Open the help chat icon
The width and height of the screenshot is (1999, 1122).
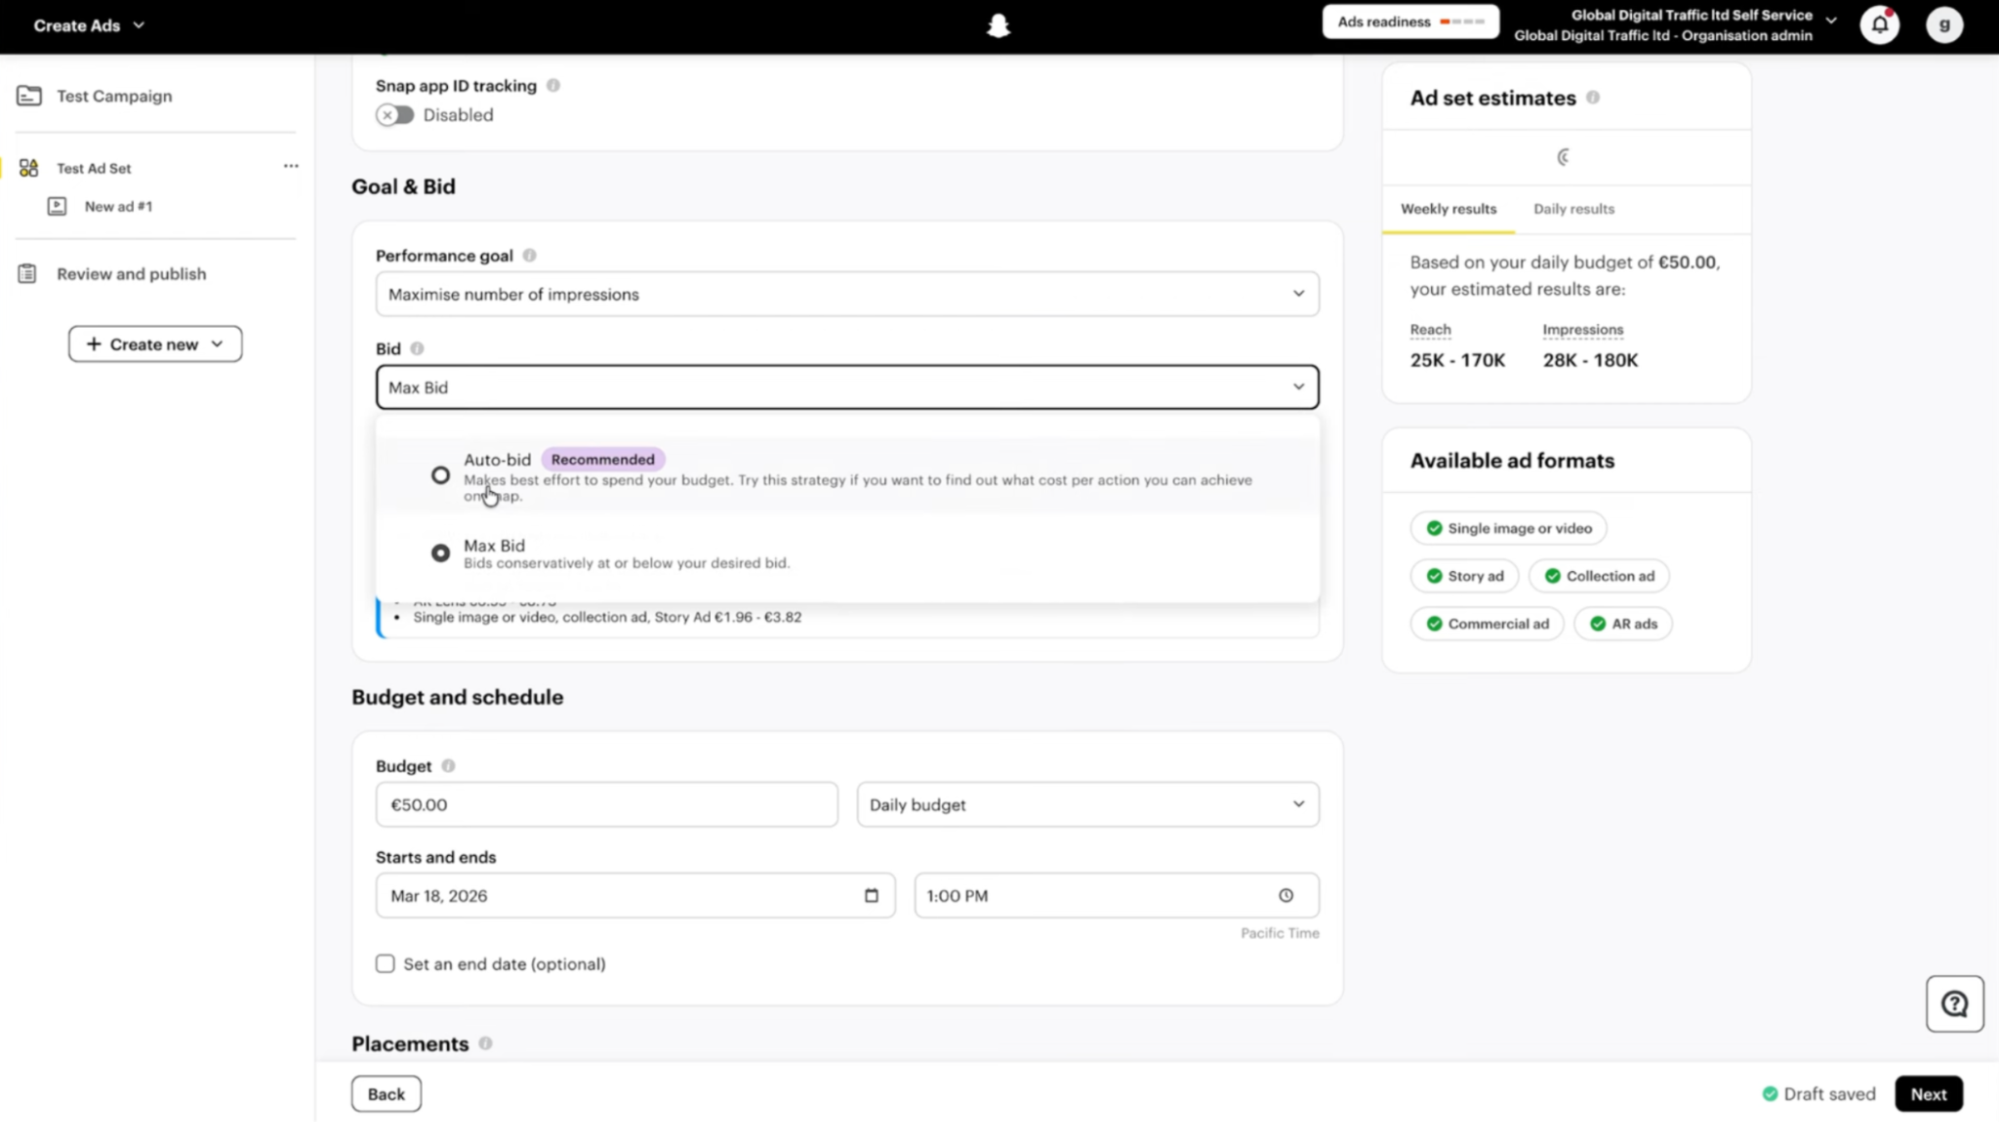pyautogui.click(x=1955, y=1004)
